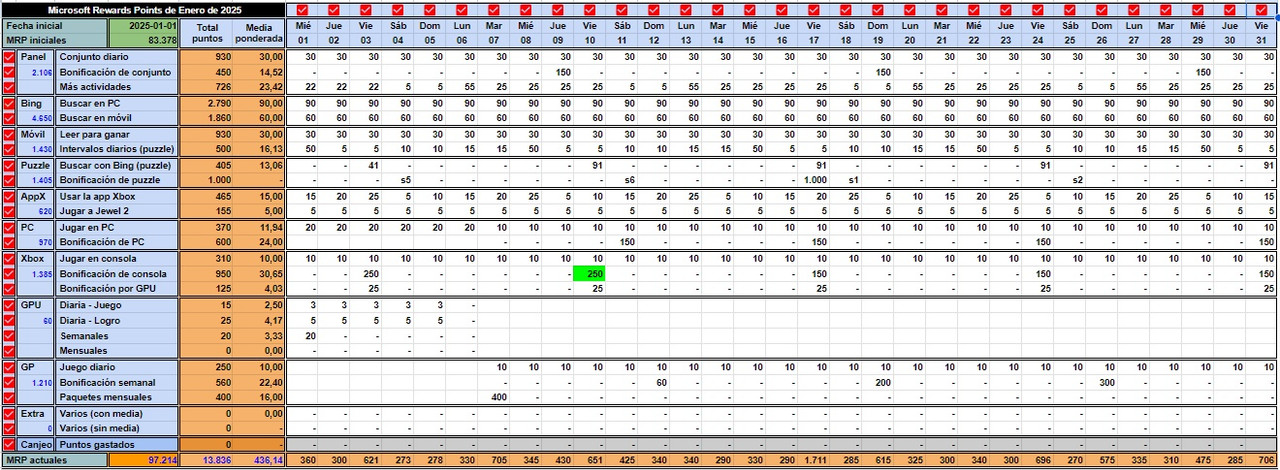1280x470 pixels.
Task: Select the daily total 1.711 cell
Action: click(x=813, y=460)
